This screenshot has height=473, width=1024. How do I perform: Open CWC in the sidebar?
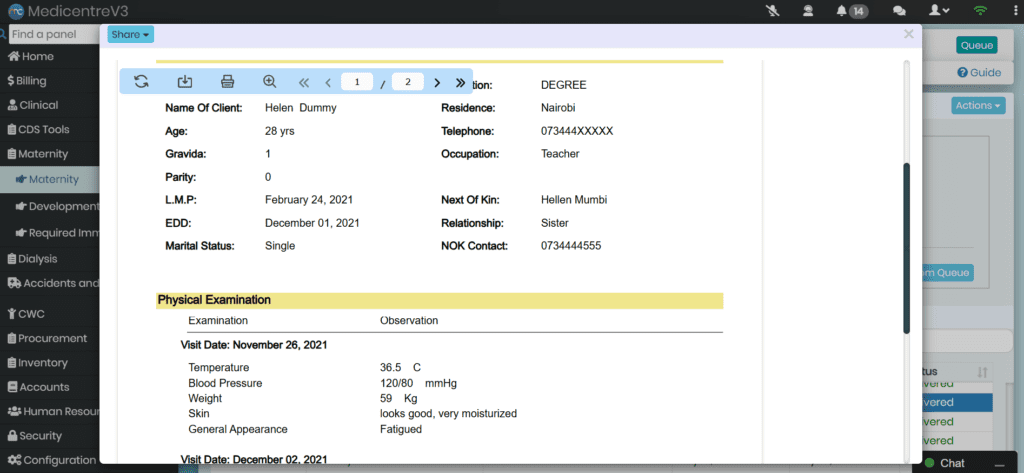(25, 314)
